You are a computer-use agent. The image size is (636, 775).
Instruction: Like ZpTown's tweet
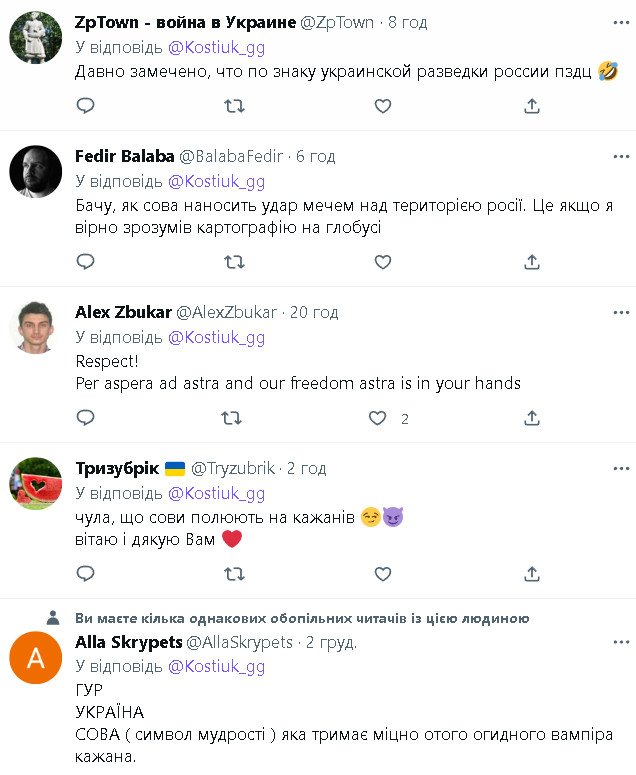(382, 105)
